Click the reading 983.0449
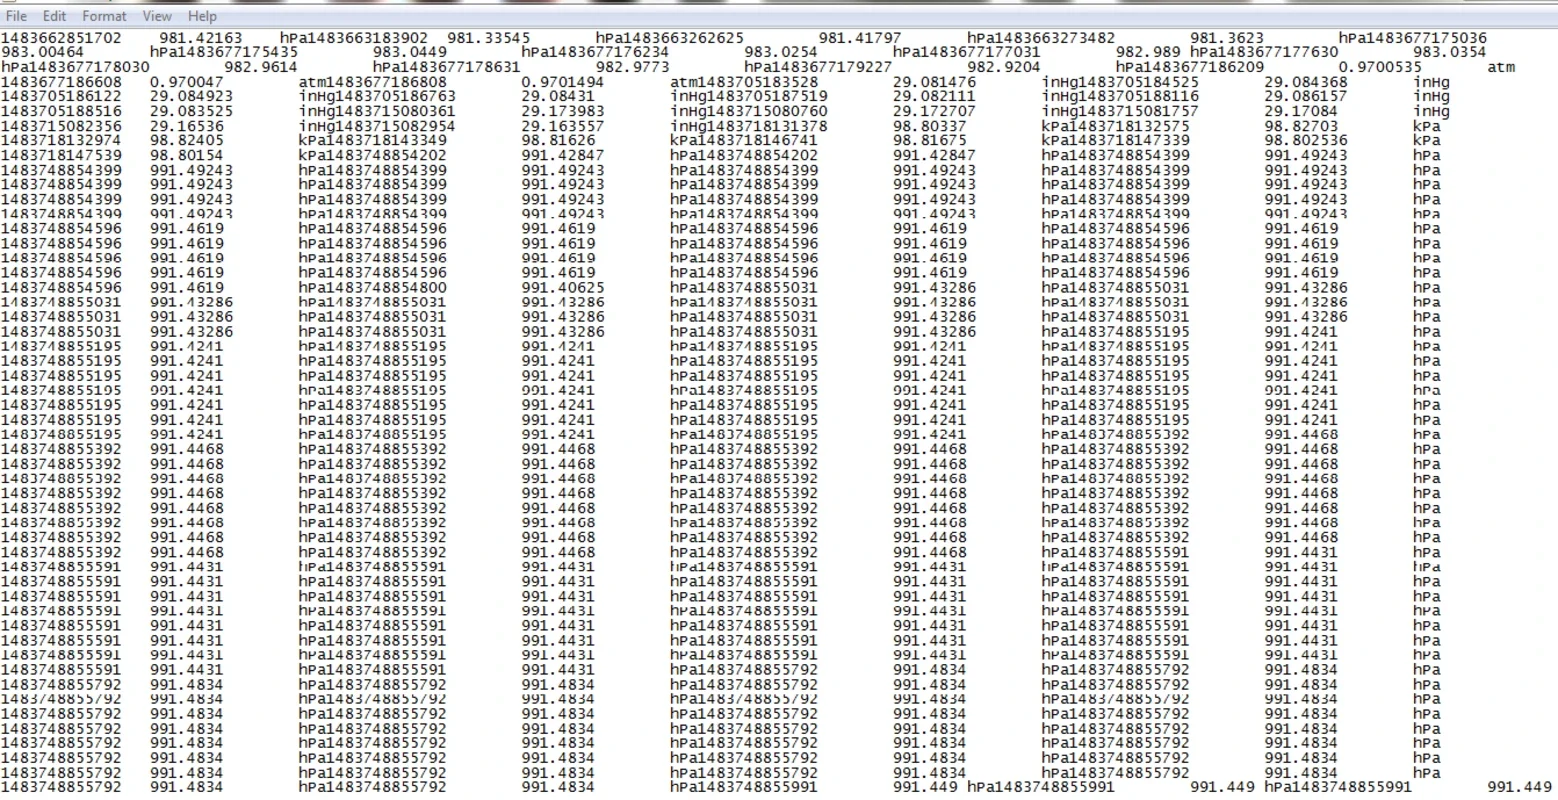This screenshot has height=800, width=1558. [410, 52]
